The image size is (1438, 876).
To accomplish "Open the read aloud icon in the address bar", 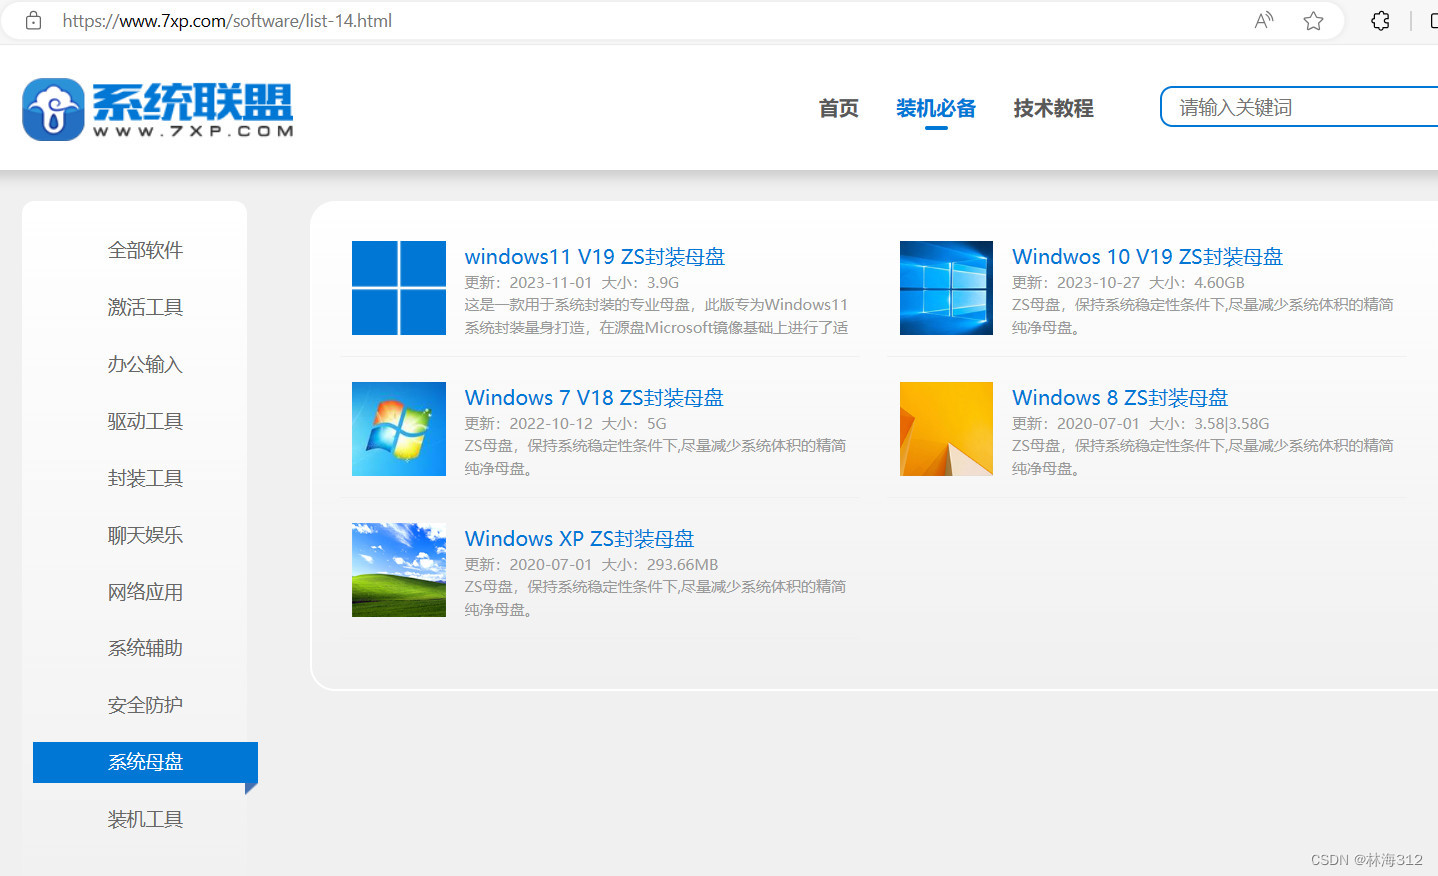I will point(1264,20).
